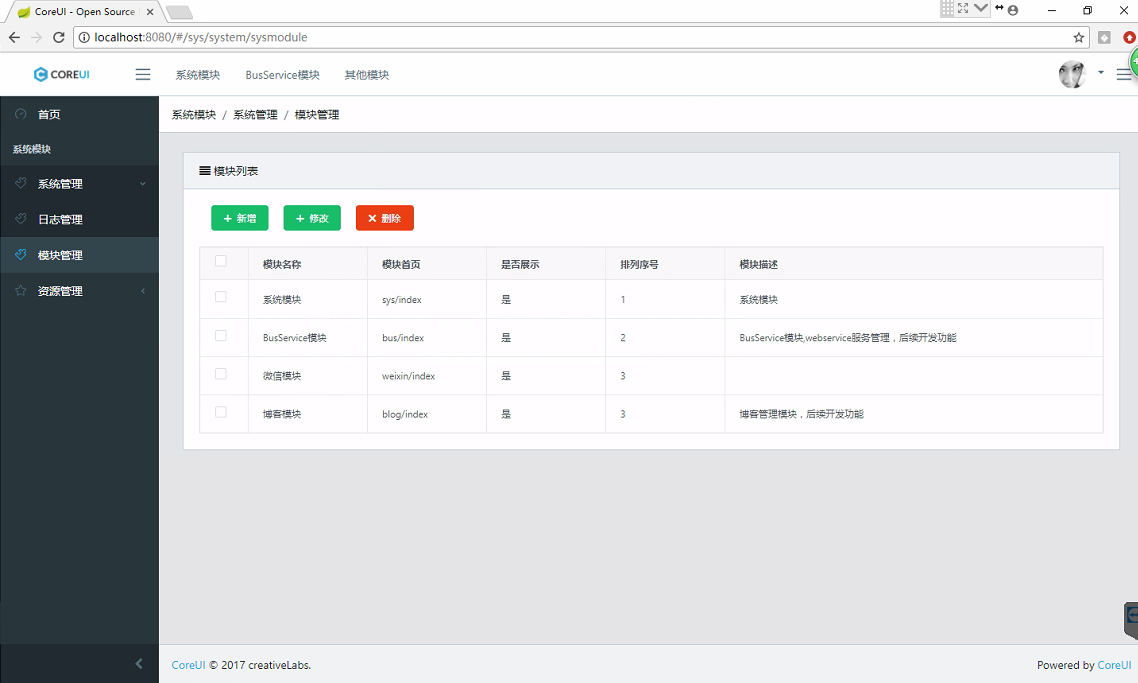Screen dimensions: 1138x683
Task: Toggle the select-all checkbox in table header
Action: (x=221, y=262)
